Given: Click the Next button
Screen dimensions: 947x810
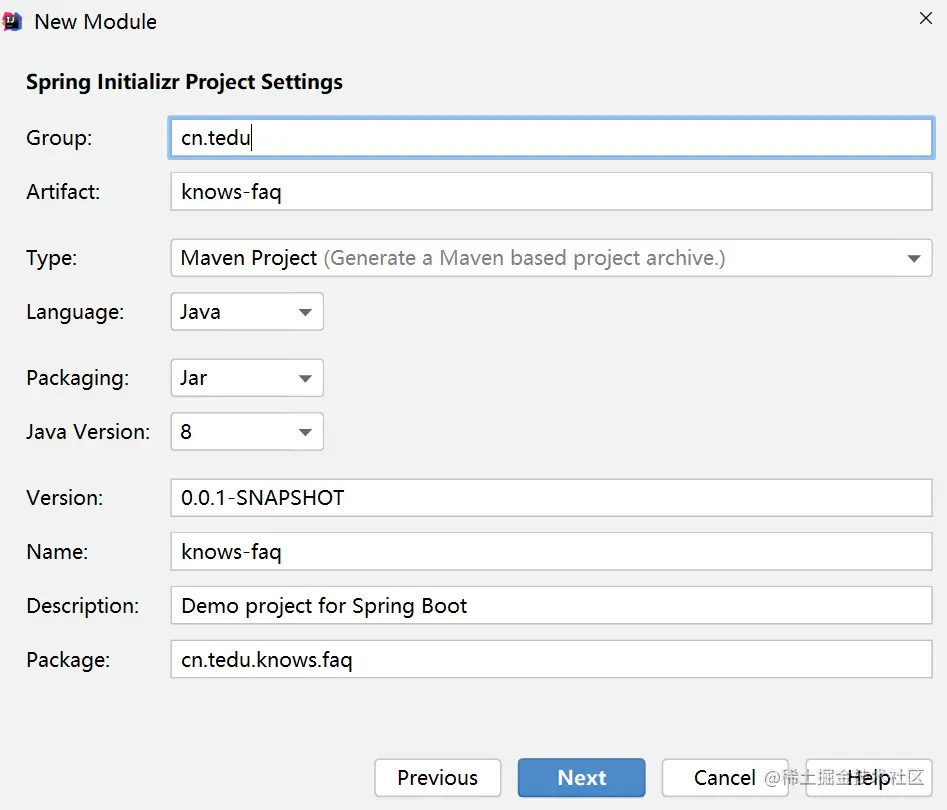Looking at the screenshot, I should (x=581, y=778).
